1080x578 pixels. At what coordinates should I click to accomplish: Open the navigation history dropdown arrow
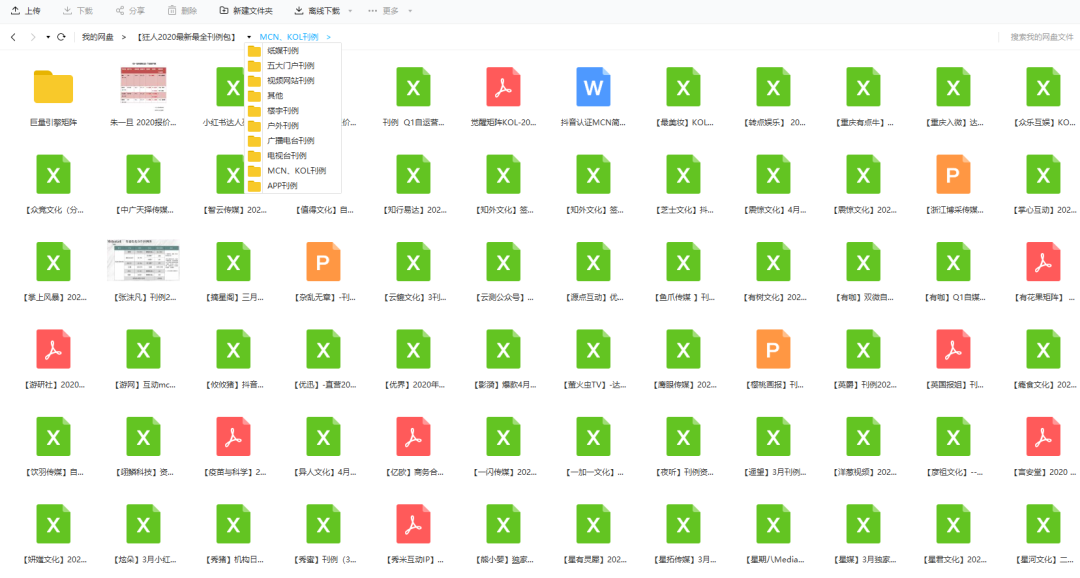(x=48, y=37)
